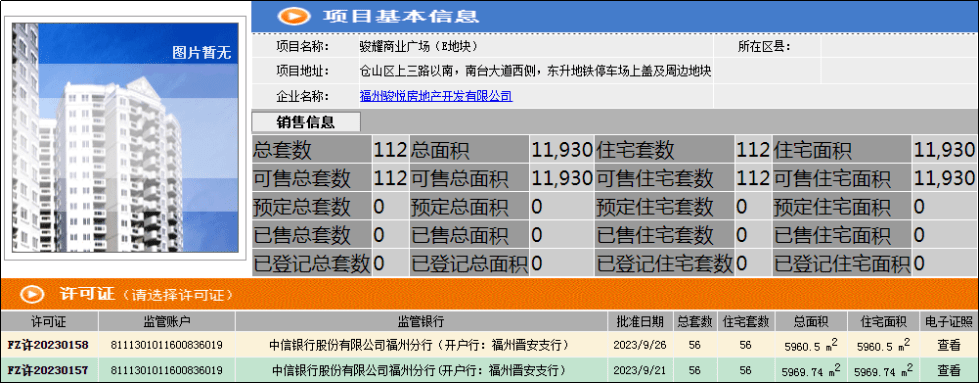Click the 企业名称 label
This screenshot has height=383, width=980.
pyautogui.click(x=302, y=96)
